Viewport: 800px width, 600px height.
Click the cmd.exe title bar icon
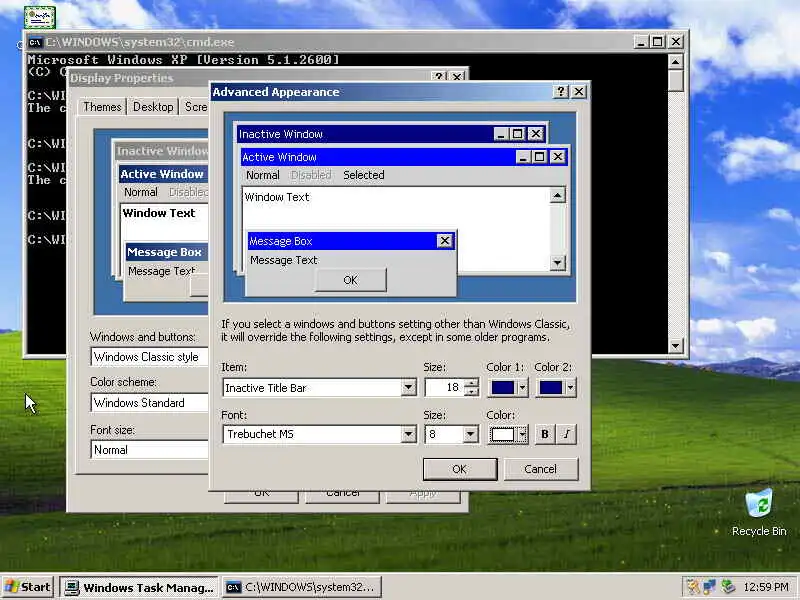pyautogui.click(x=35, y=42)
